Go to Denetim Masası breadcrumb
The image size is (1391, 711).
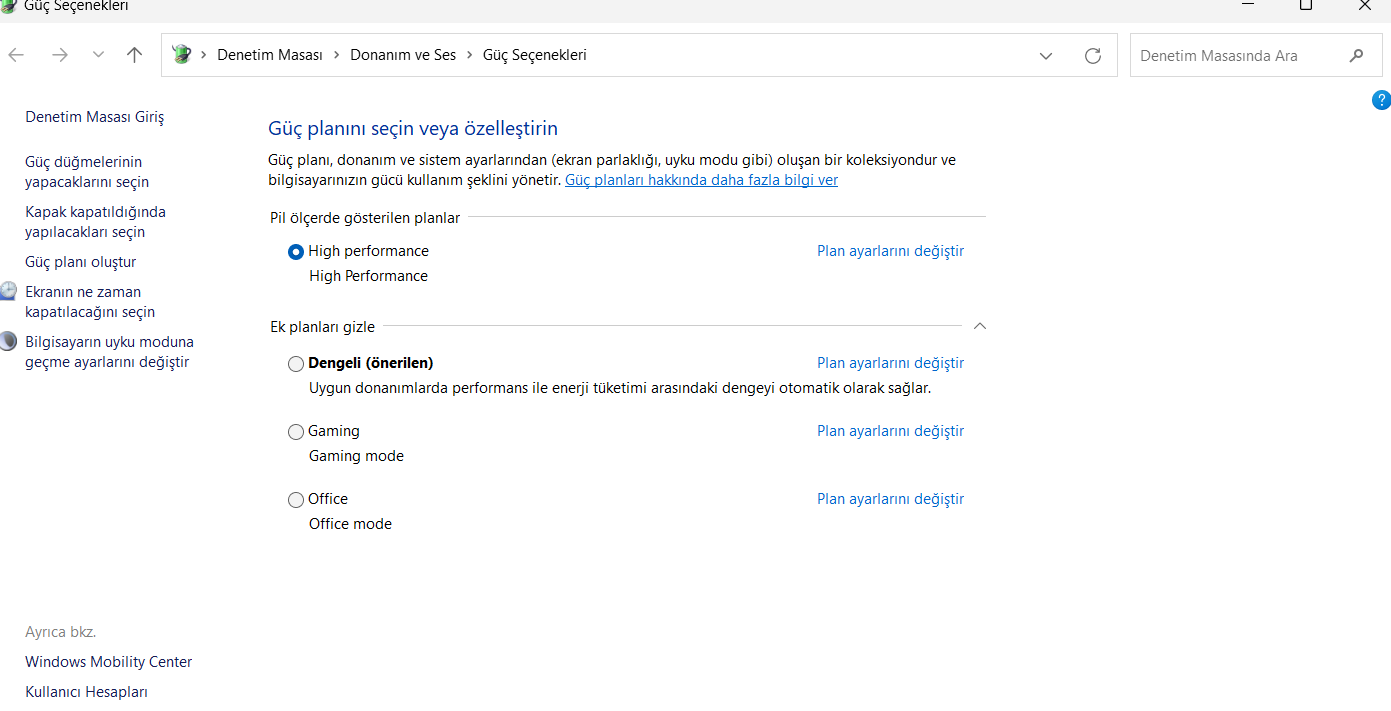pyautogui.click(x=270, y=55)
